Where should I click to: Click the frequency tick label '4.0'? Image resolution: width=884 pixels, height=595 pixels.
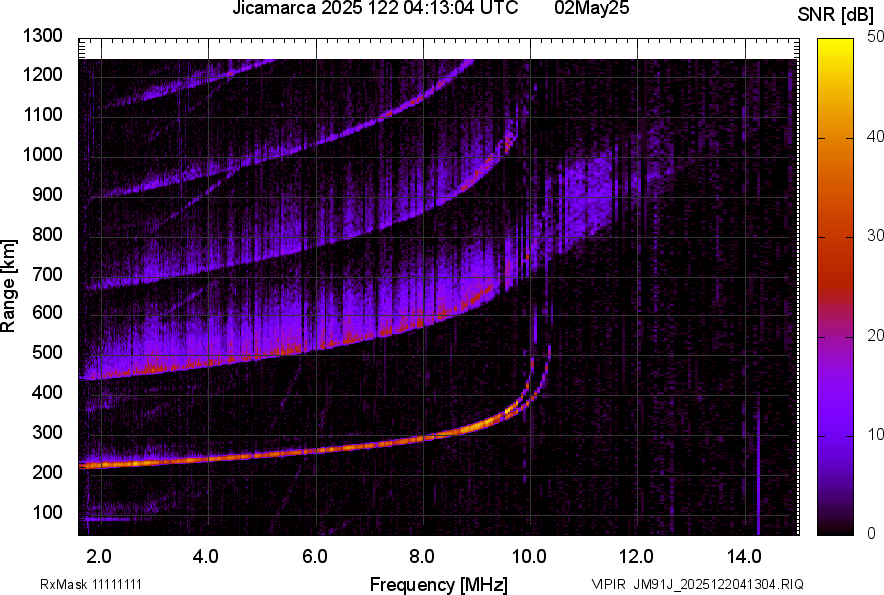[206, 557]
